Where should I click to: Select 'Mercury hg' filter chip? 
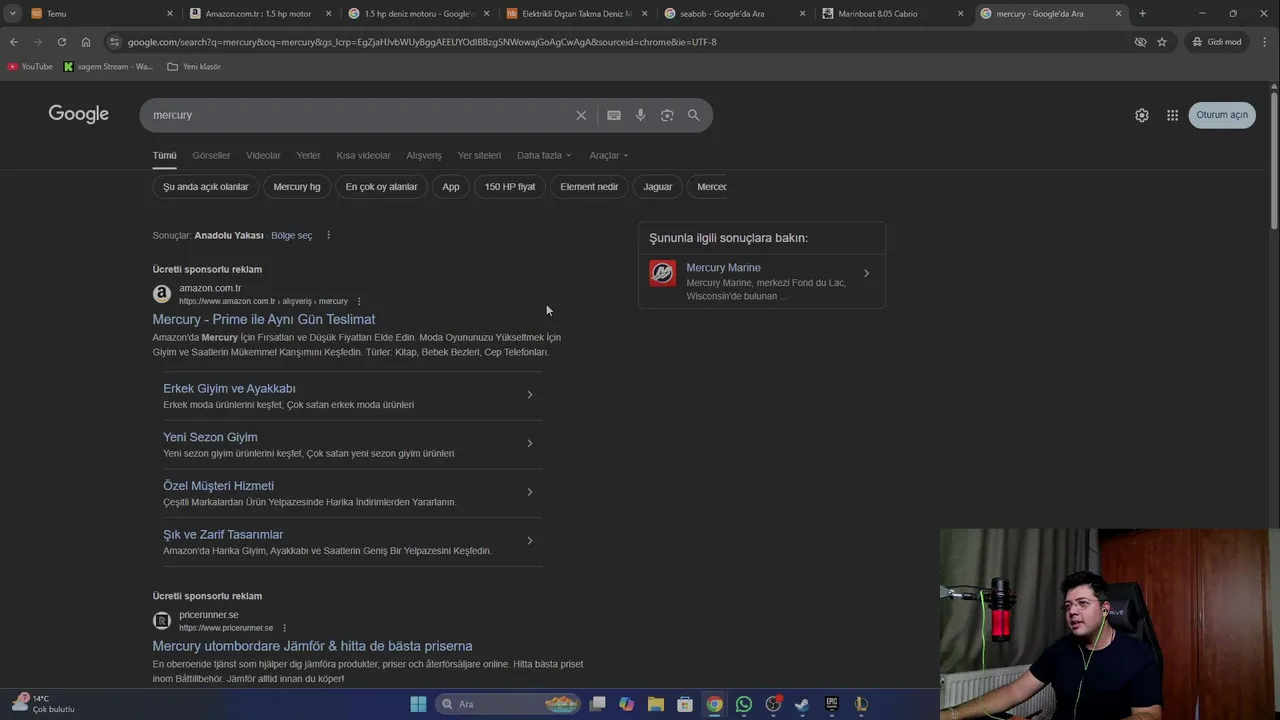tap(297, 187)
